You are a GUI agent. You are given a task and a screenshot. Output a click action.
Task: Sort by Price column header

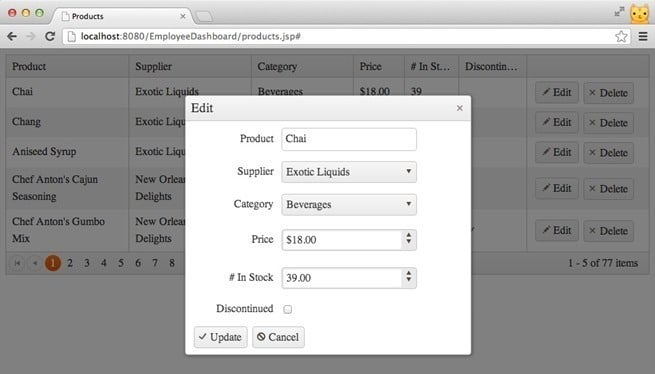coord(379,66)
